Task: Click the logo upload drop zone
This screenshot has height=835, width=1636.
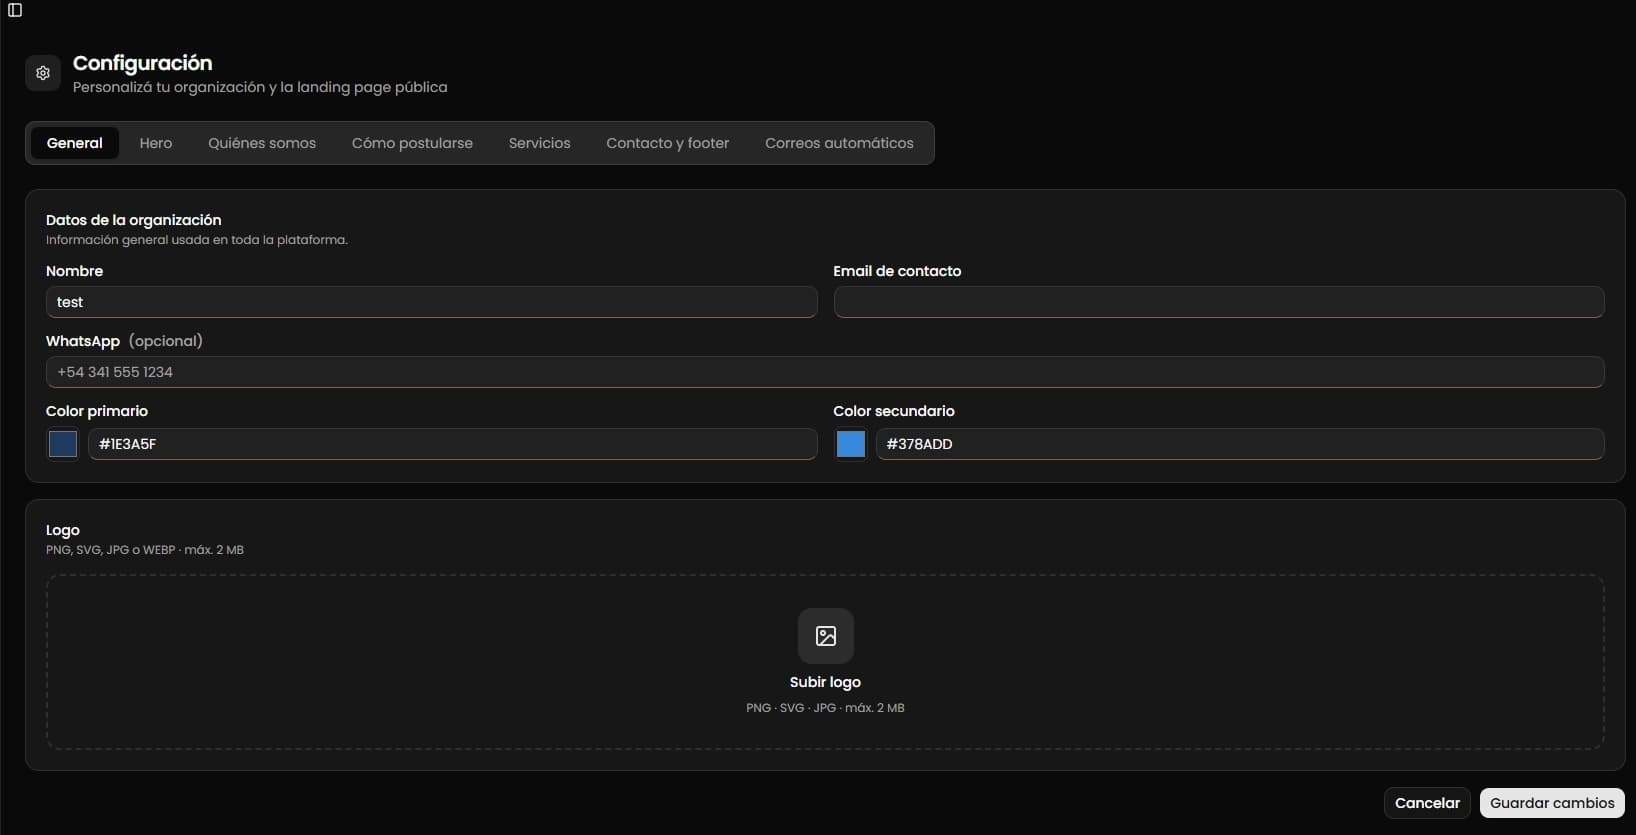Action: coord(825,662)
